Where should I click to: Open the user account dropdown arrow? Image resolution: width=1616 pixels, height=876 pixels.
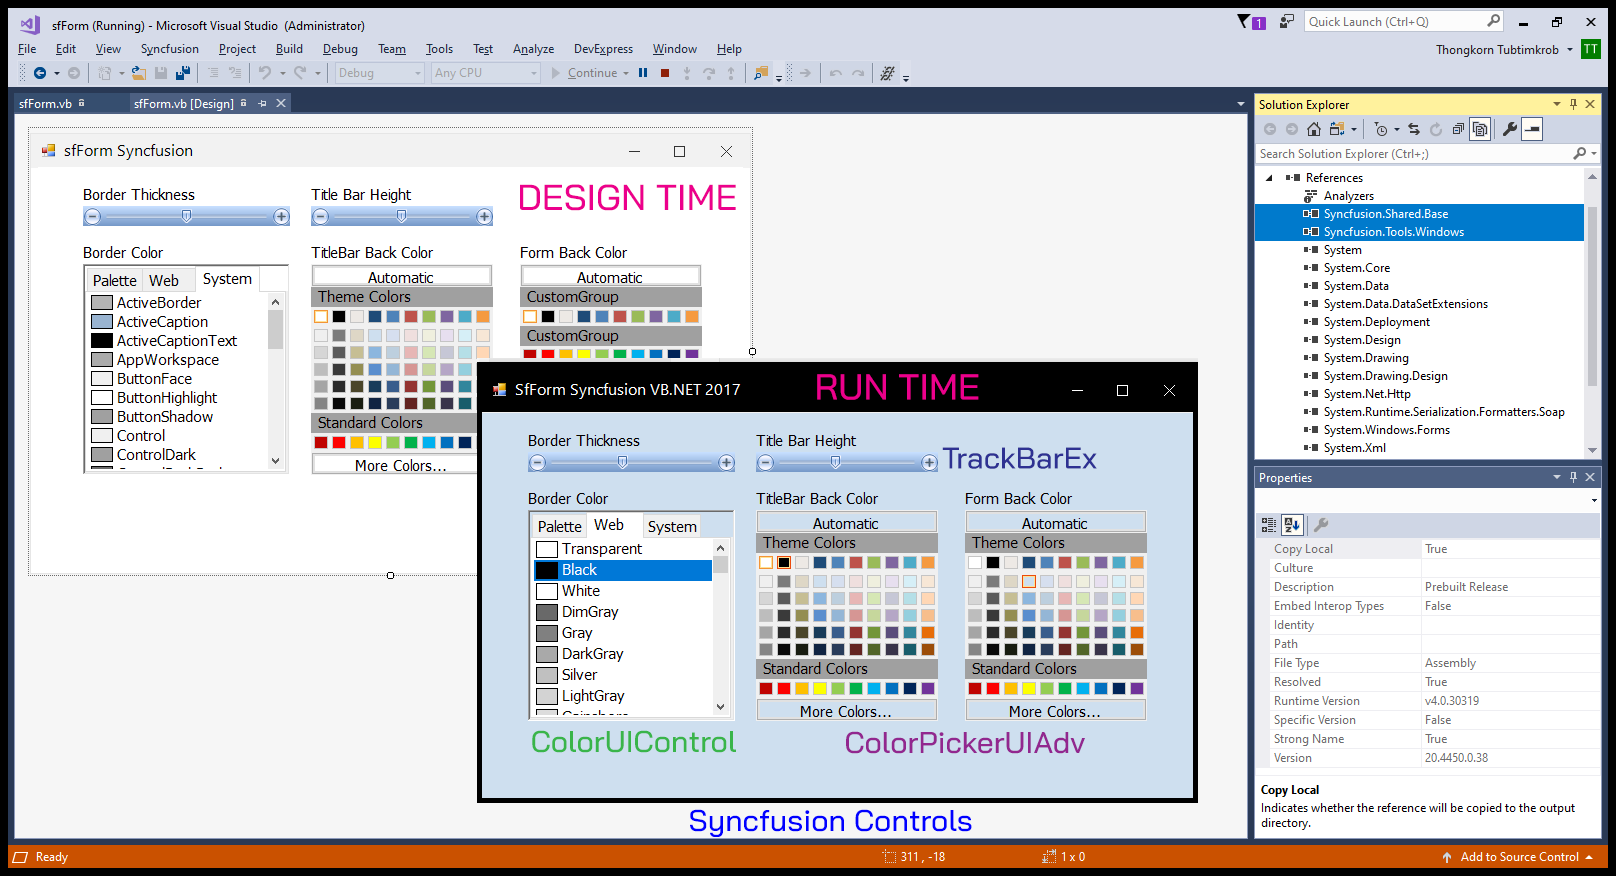(x=1570, y=49)
